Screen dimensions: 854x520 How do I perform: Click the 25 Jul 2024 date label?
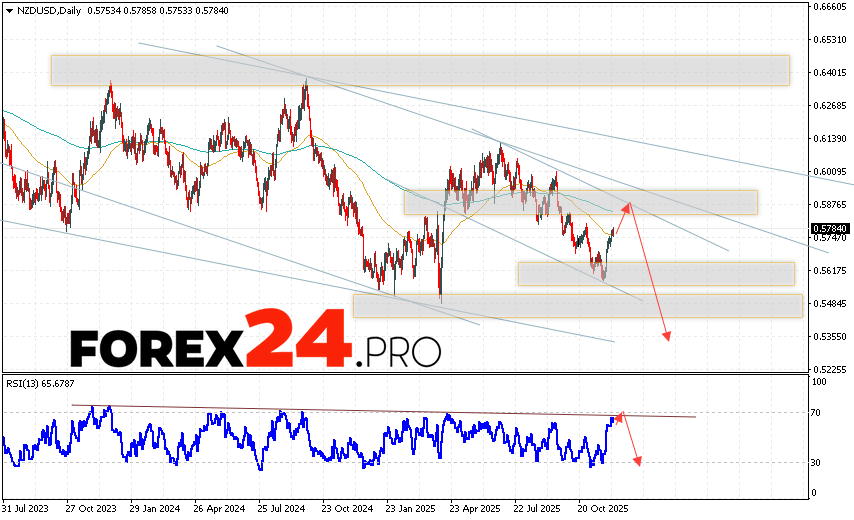279,507
